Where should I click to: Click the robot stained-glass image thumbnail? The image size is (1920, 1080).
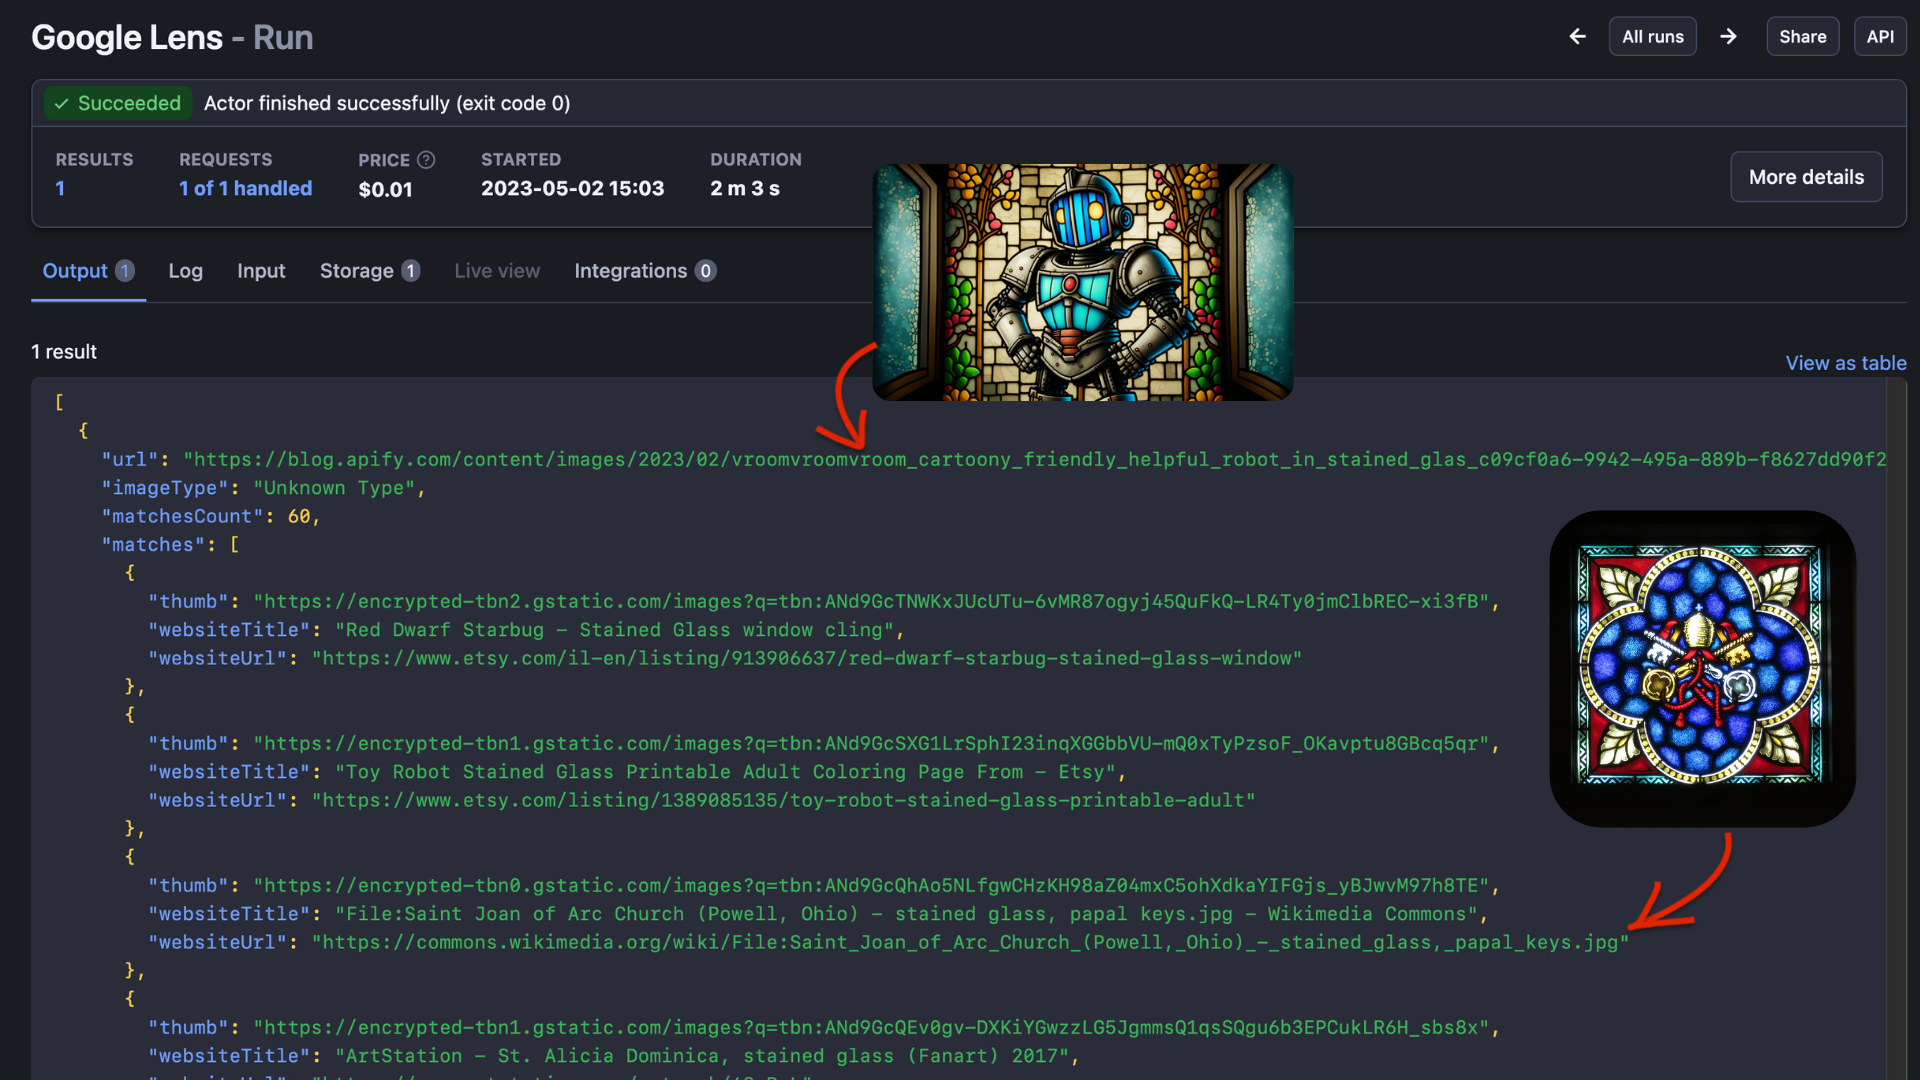[x=1082, y=282]
